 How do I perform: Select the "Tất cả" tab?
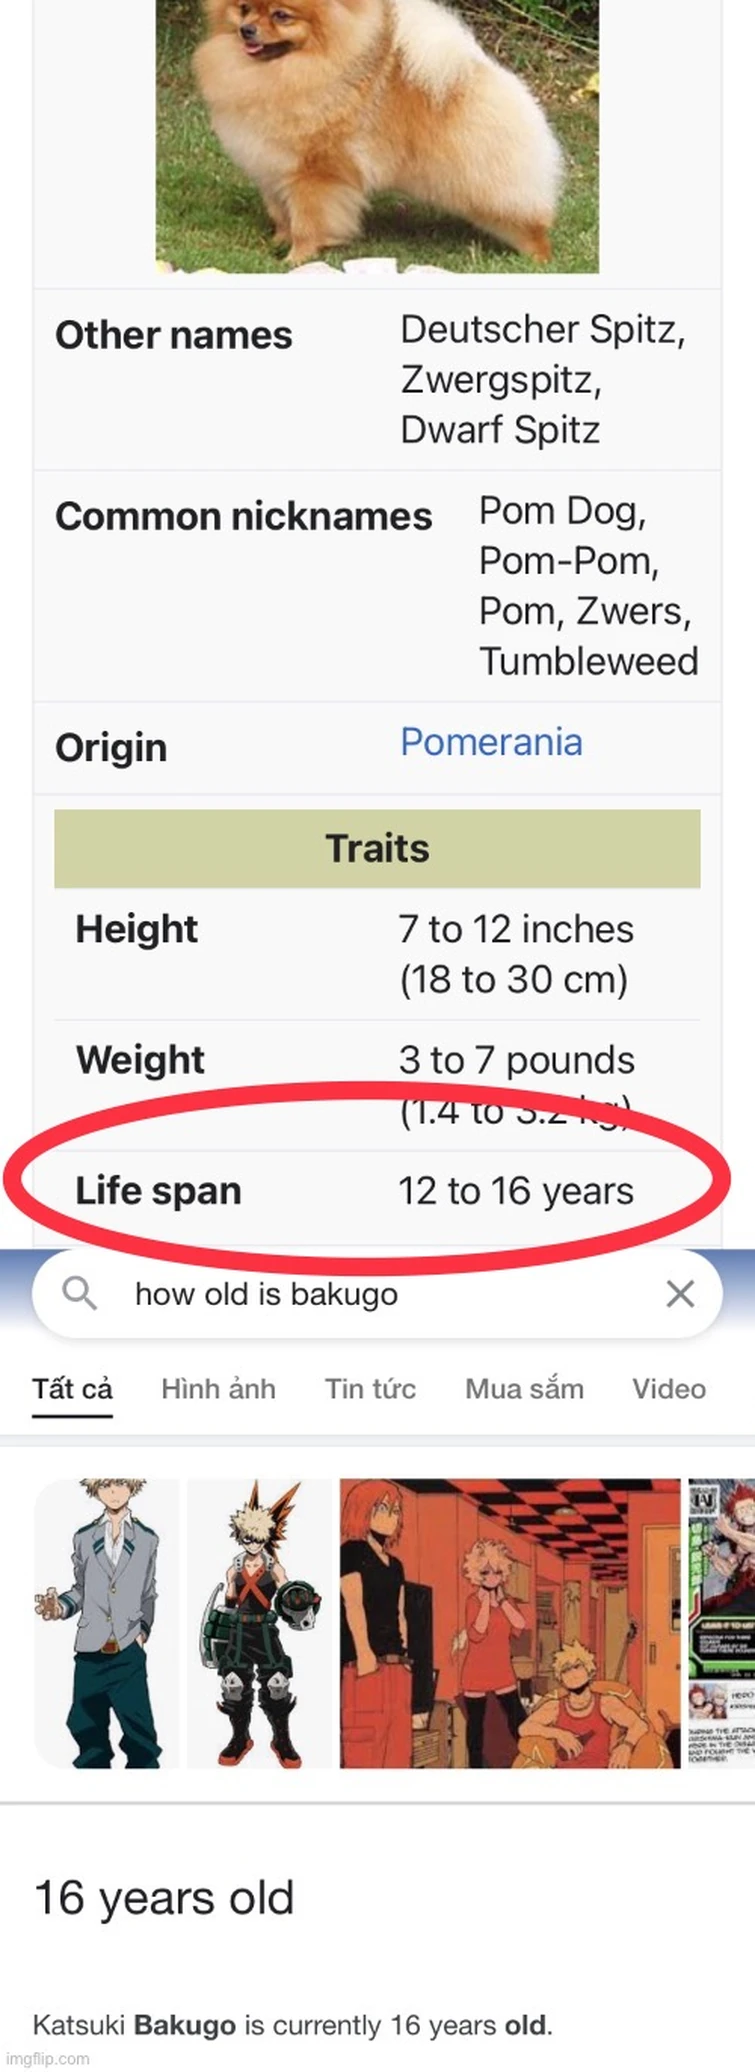[72, 1388]
